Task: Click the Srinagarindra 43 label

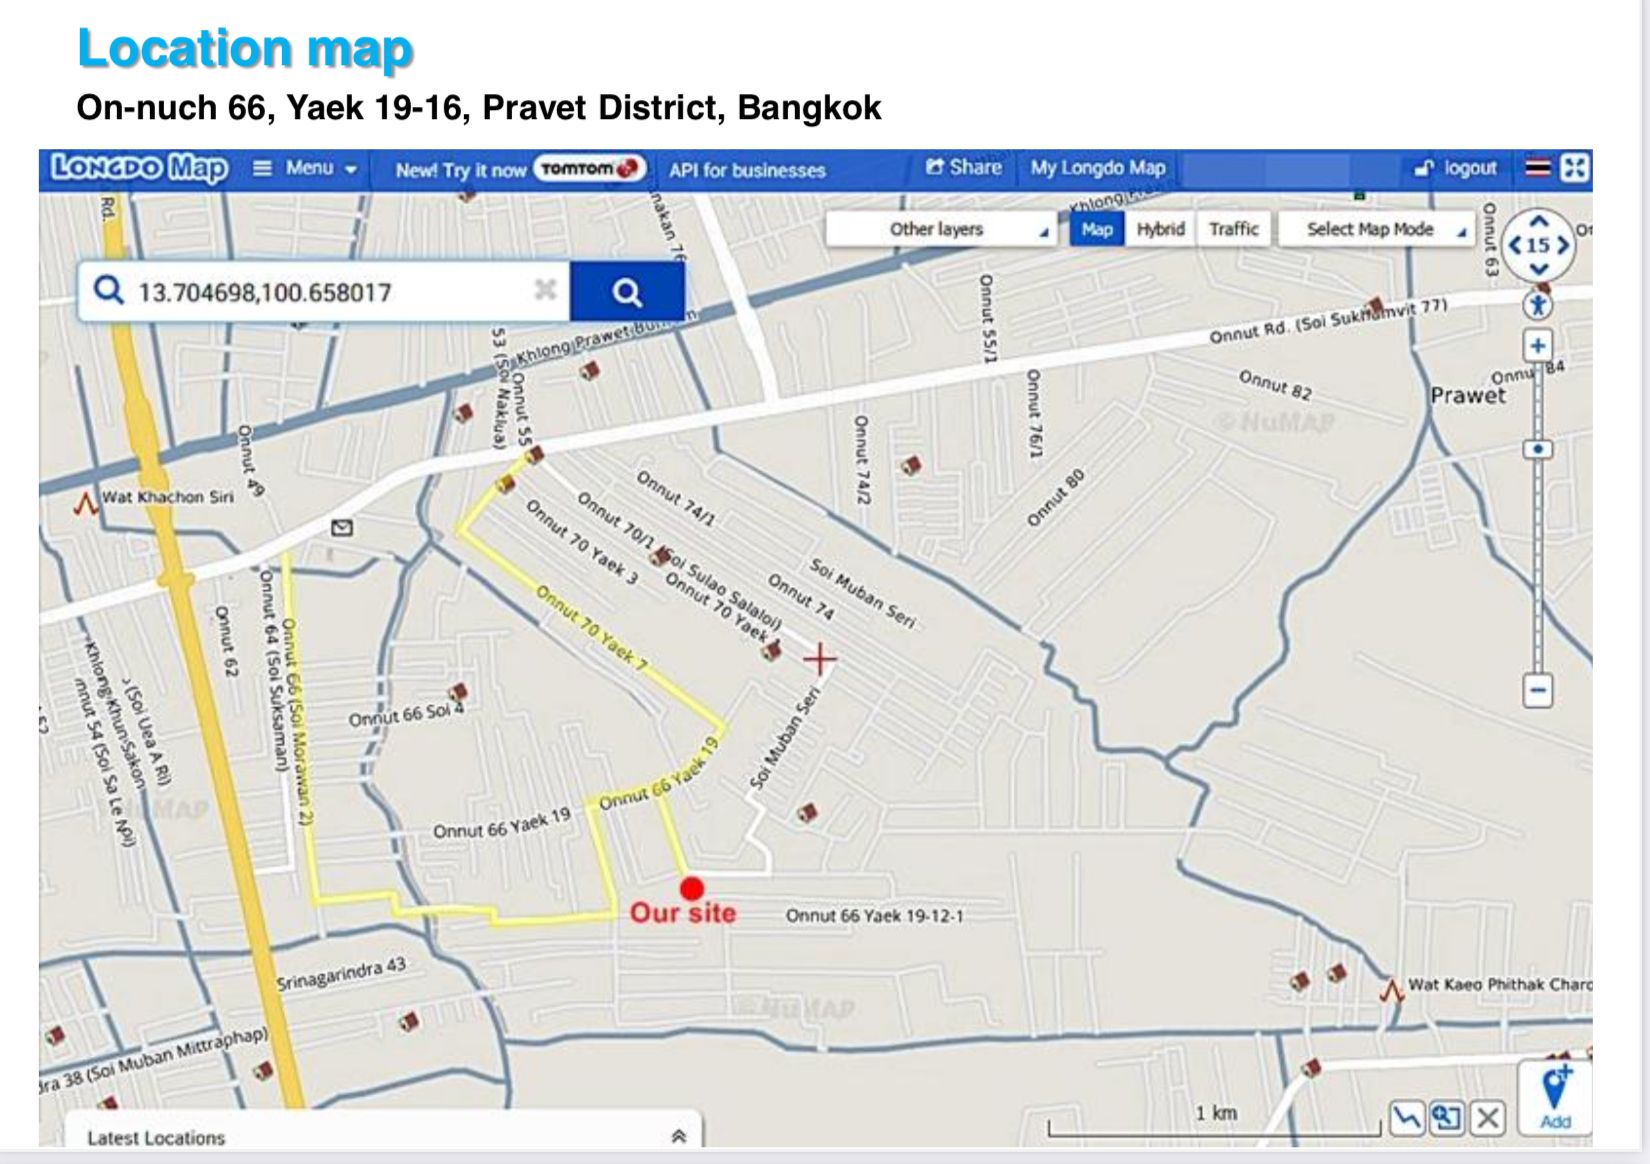Action: (341, 974)
